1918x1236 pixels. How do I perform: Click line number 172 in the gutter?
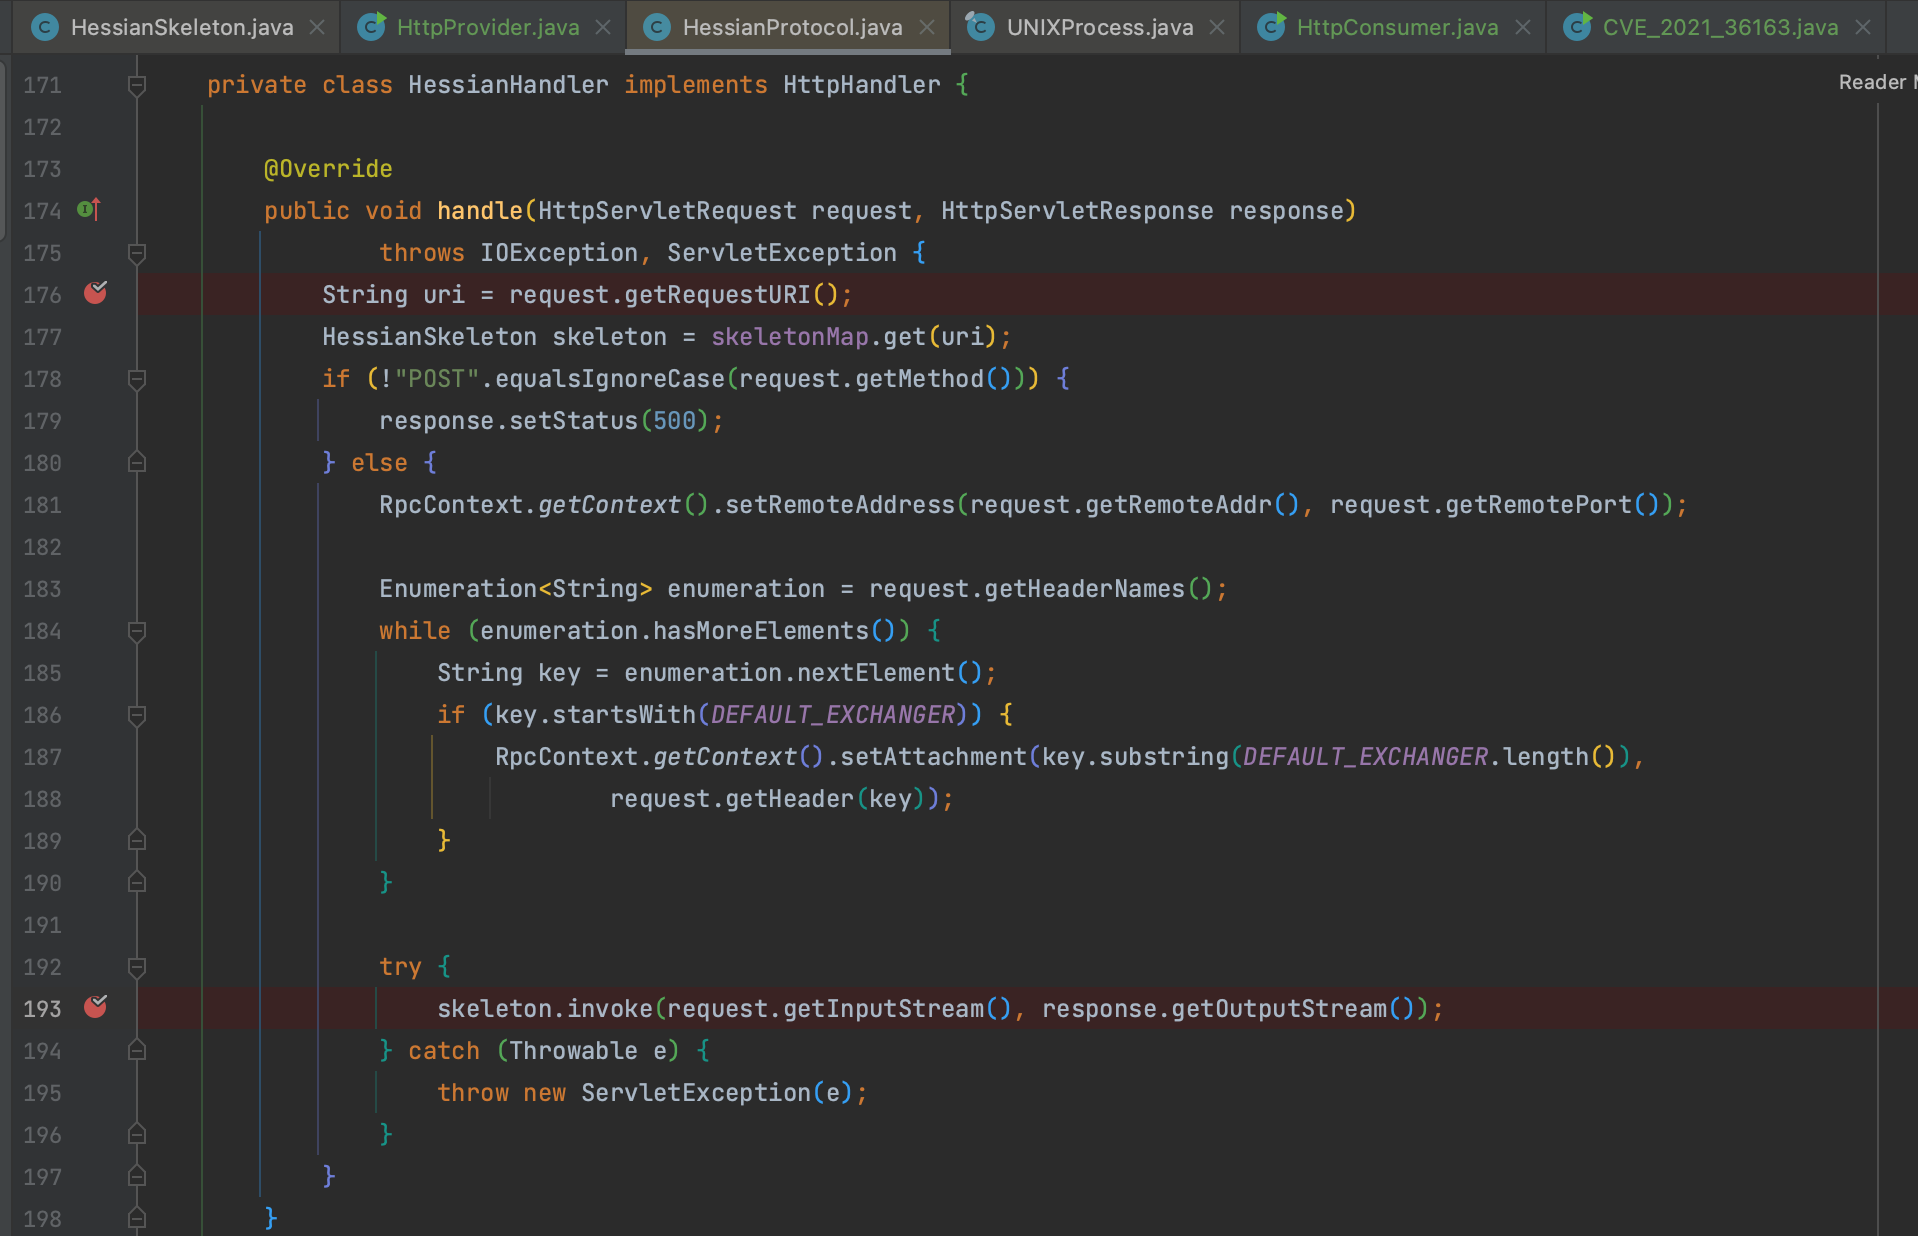click(42, 127)
